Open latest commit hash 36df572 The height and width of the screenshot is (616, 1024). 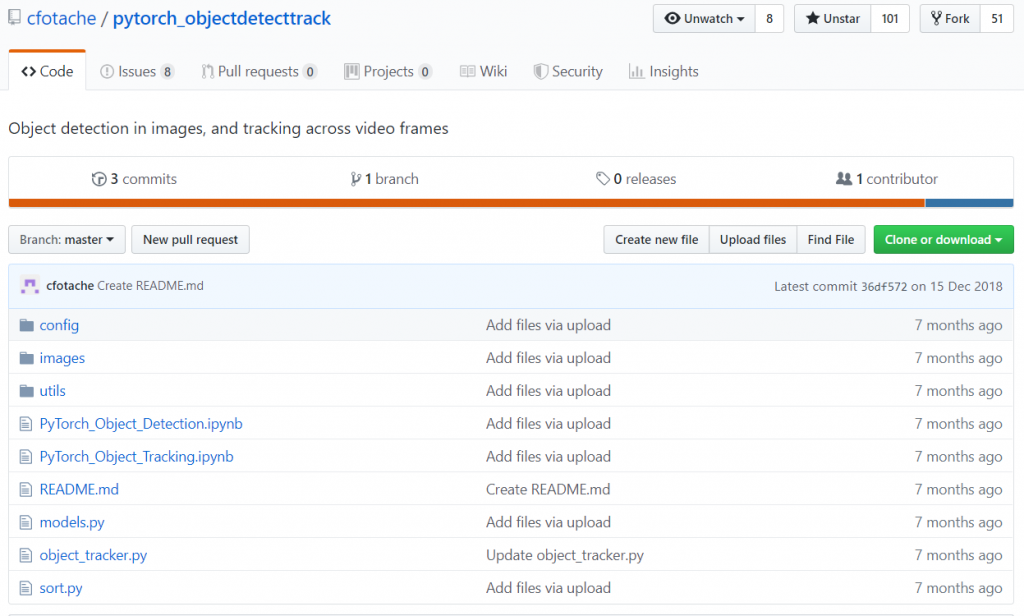click(884, 286)
